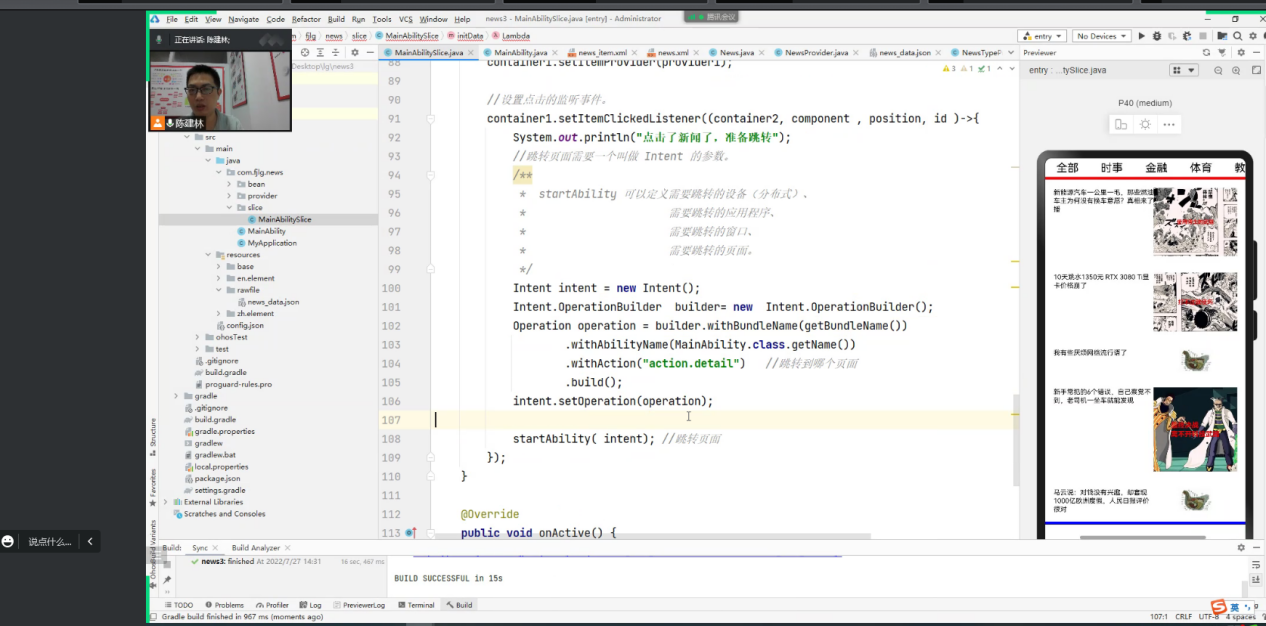Image resolution: width=1266 pixels, height=626 pixels.
Task: Click the Debug bug icon in the toolbar
Action: (x=1156, y=36)
